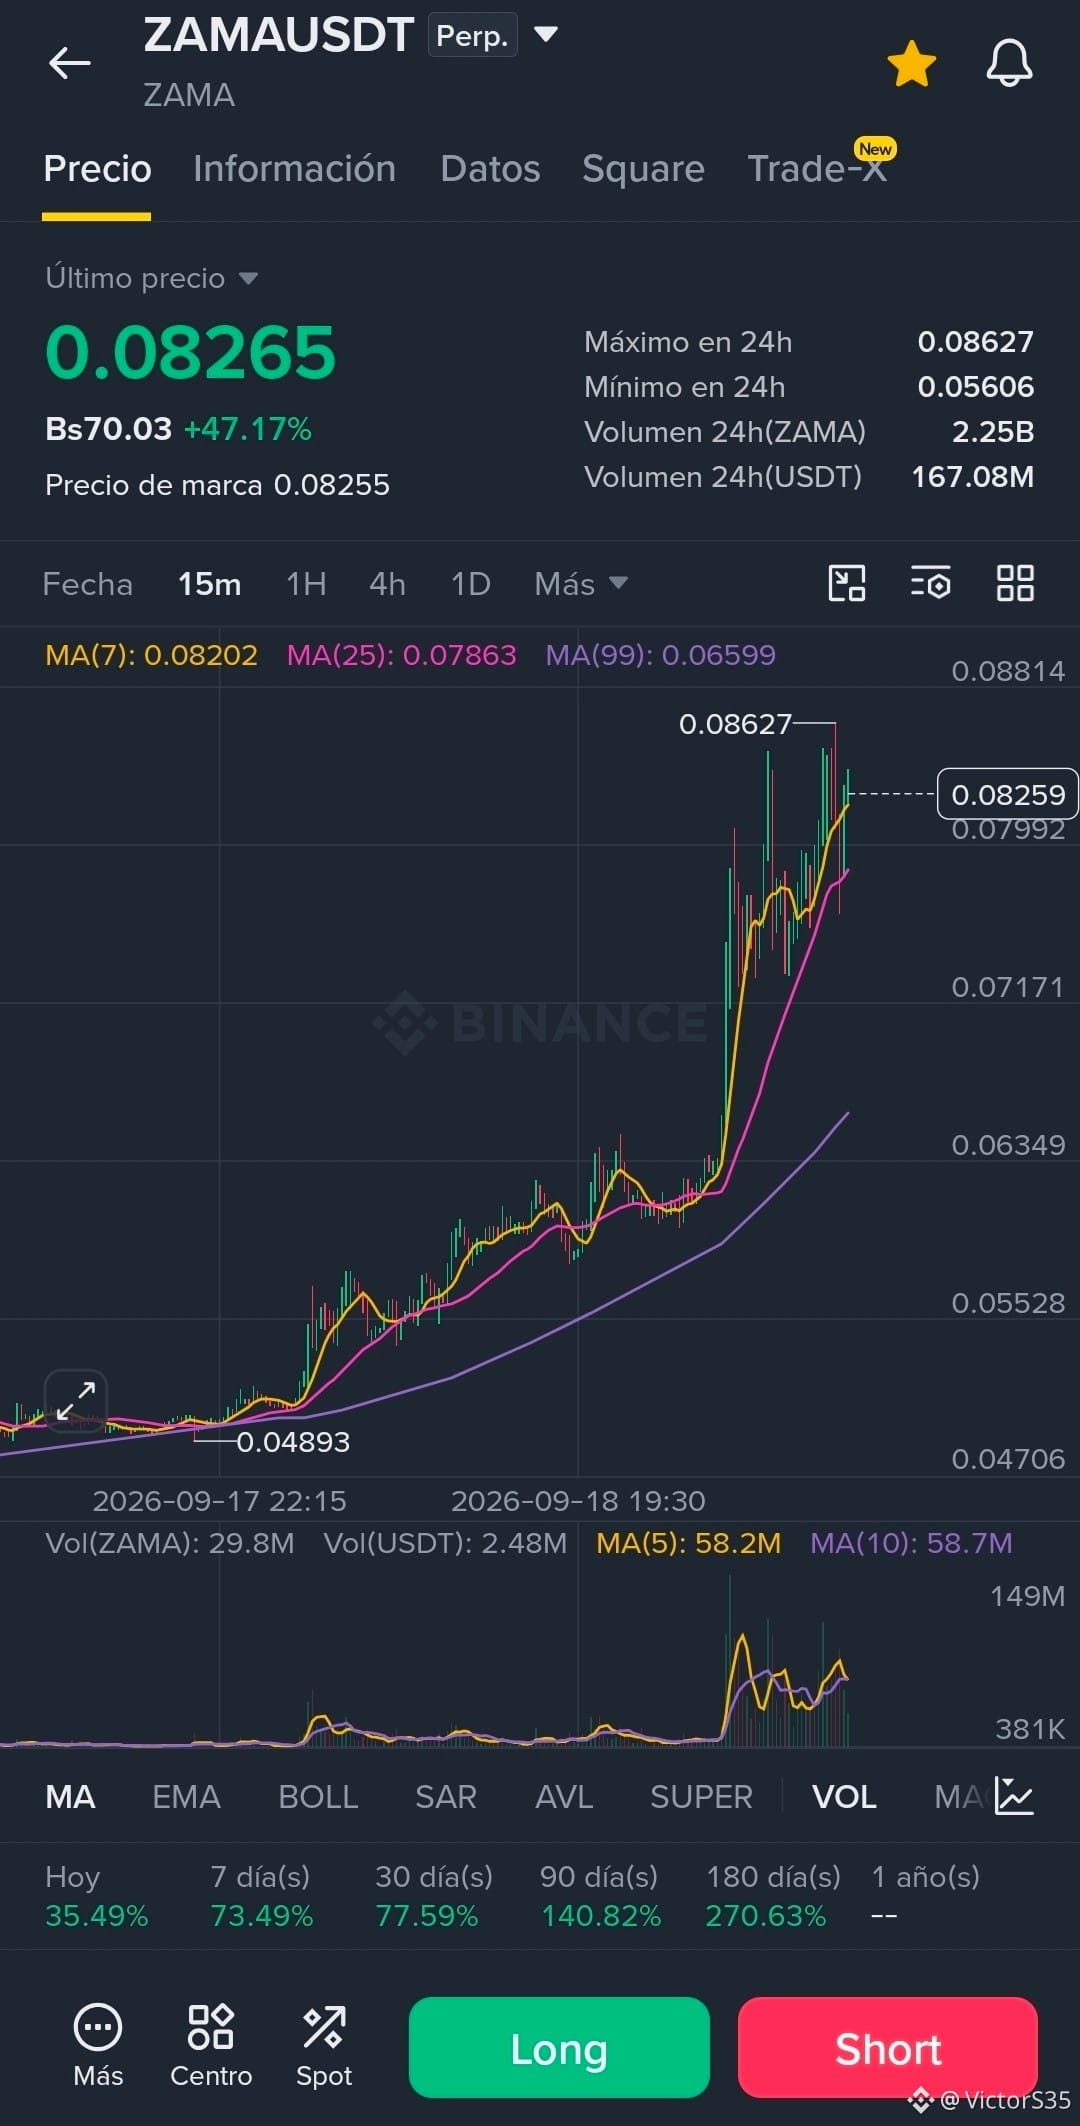Switch to the Square tab
Image resolution: width=1080 pixels, height=2126 pixels.
(643, 169)
